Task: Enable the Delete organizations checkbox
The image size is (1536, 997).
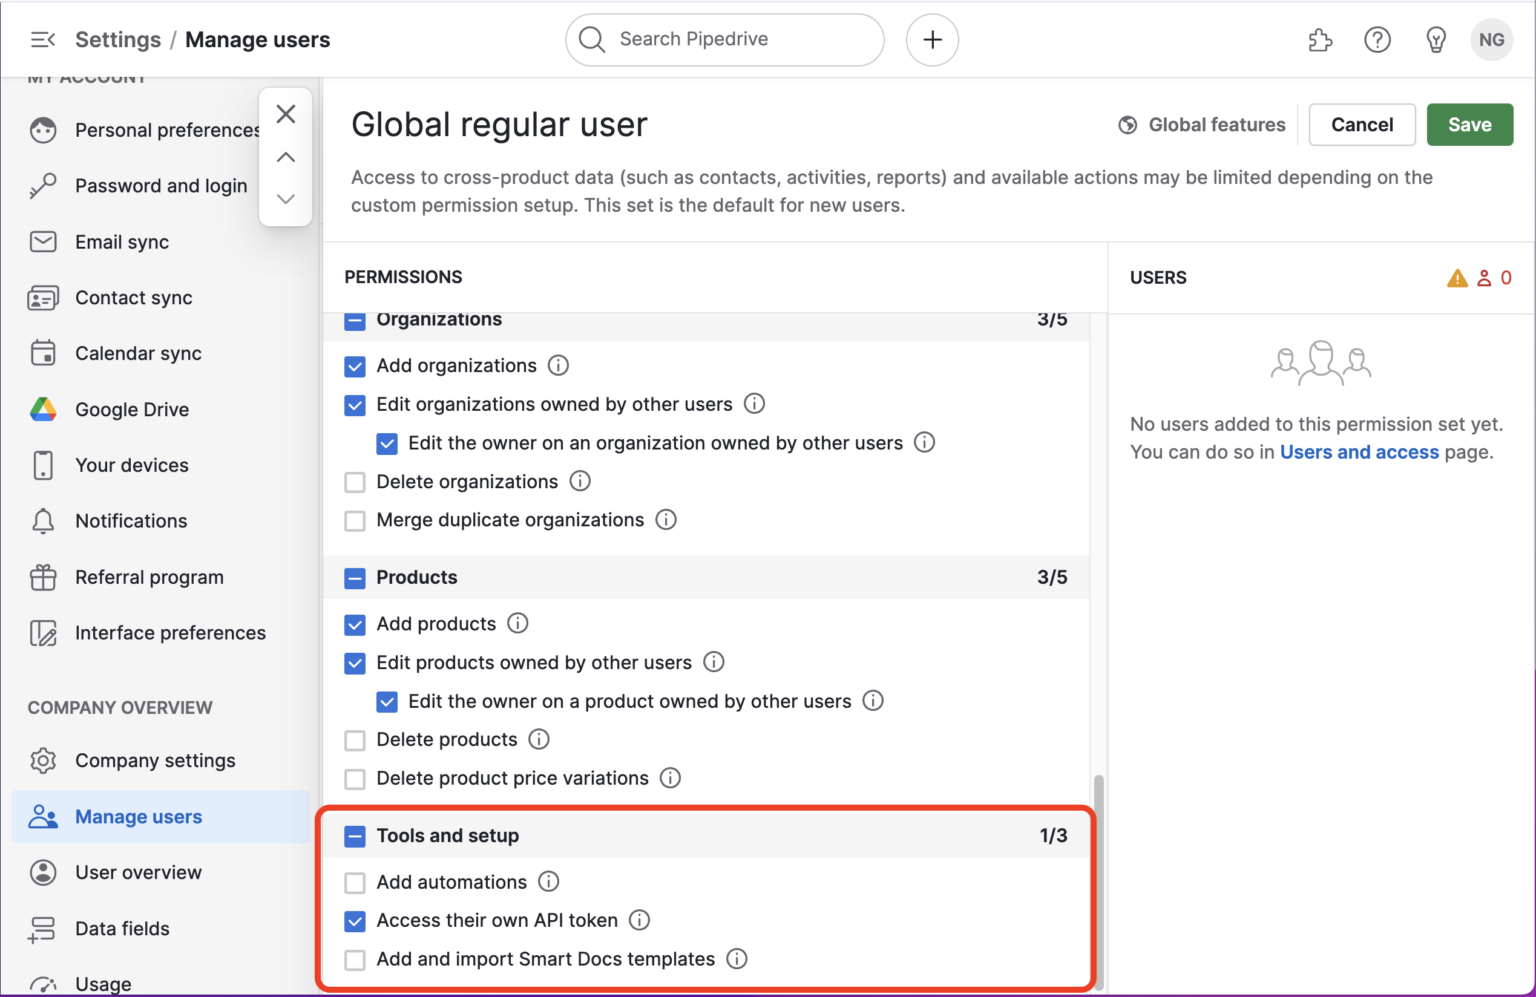Action: pyautogui.click(x=355, y=482)
